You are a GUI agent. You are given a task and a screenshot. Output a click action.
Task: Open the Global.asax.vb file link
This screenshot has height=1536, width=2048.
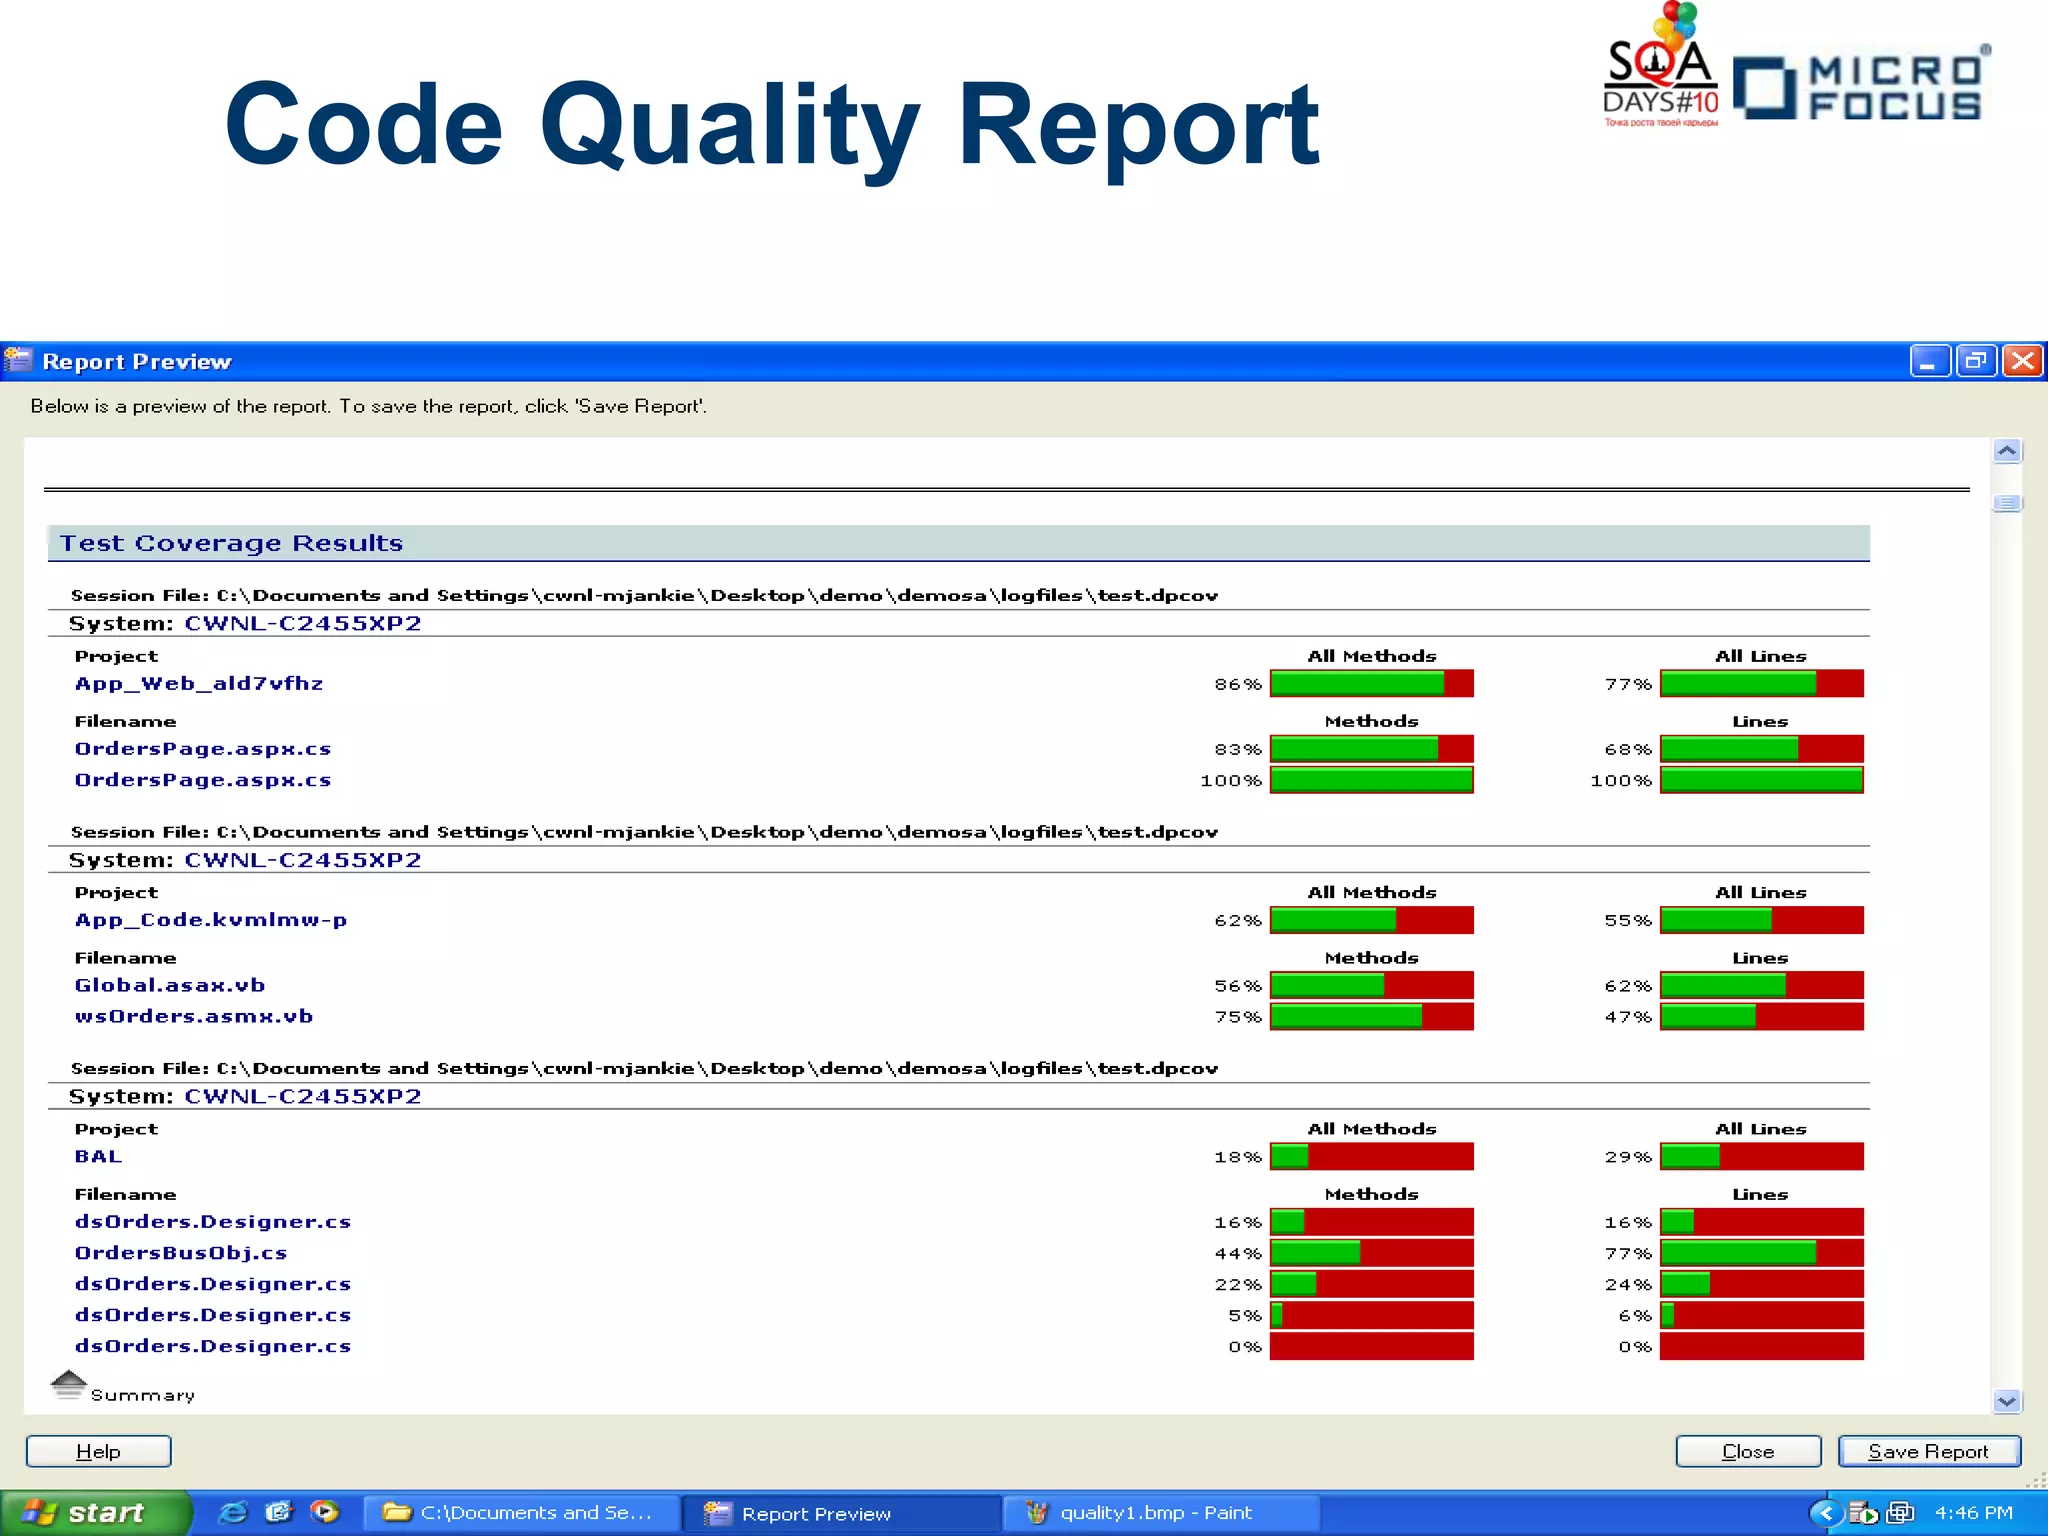[170, 985]
